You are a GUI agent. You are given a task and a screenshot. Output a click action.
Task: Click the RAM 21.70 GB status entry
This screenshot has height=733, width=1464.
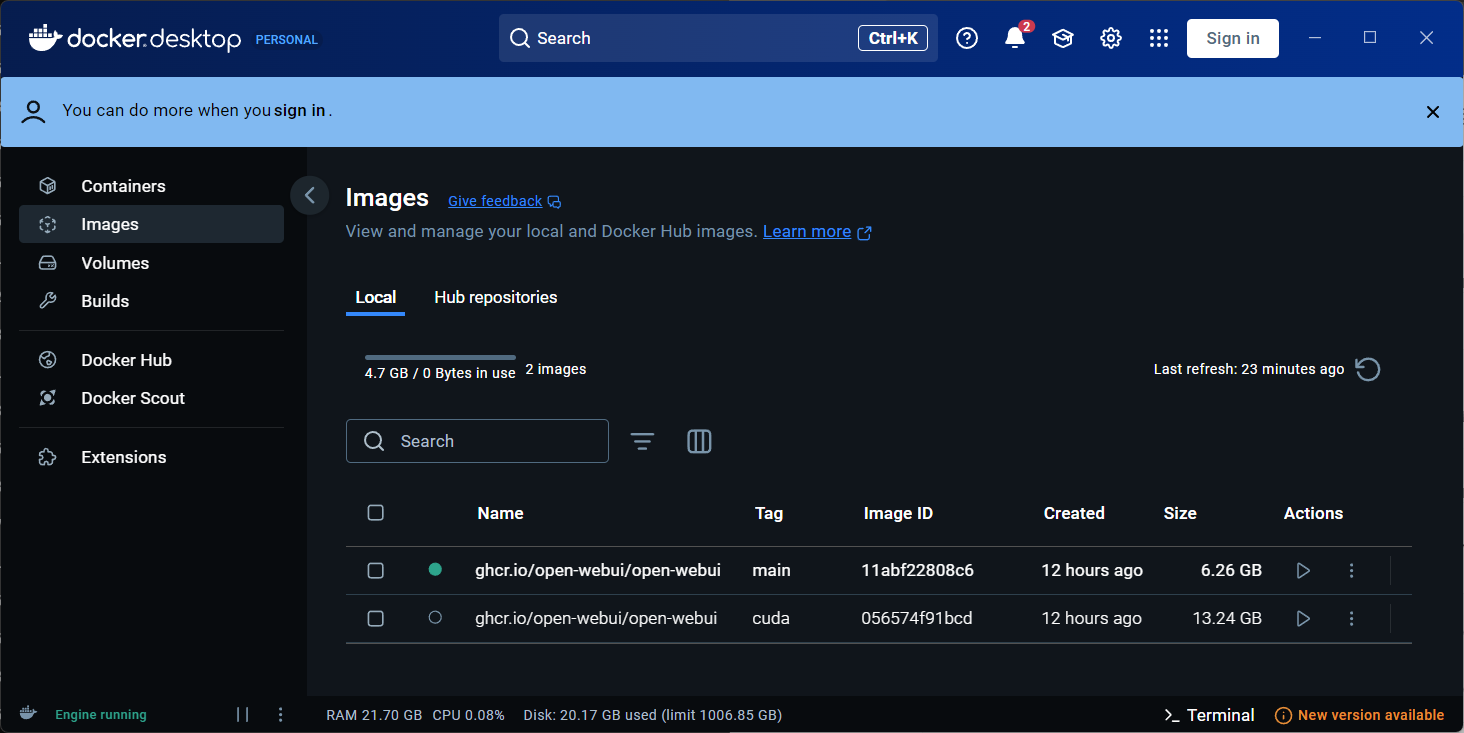click(x=374, y=715)
